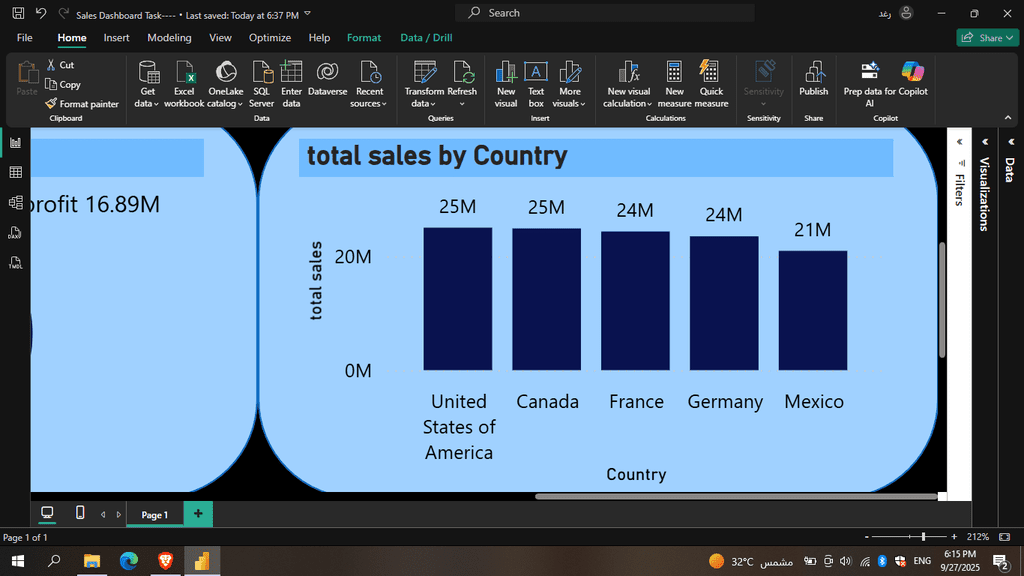Open the DAX query view icon
Screen dimensions: 1024x576
click(x=15, y=234)
